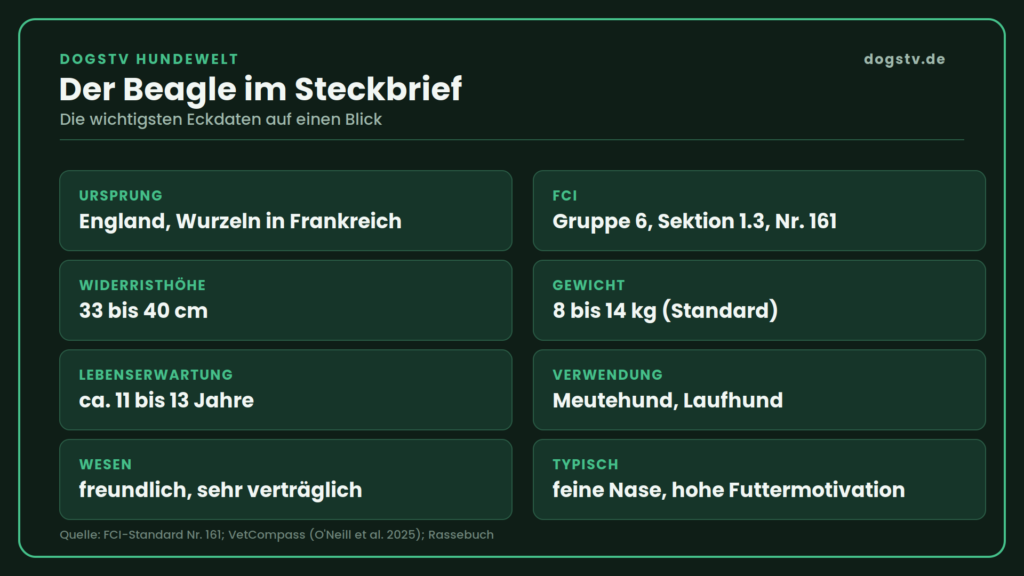This screenshot has width=1024, height=576.
Task: Click the subtitle about wichtigsten Eckdaten
Action: click(221, 120)
